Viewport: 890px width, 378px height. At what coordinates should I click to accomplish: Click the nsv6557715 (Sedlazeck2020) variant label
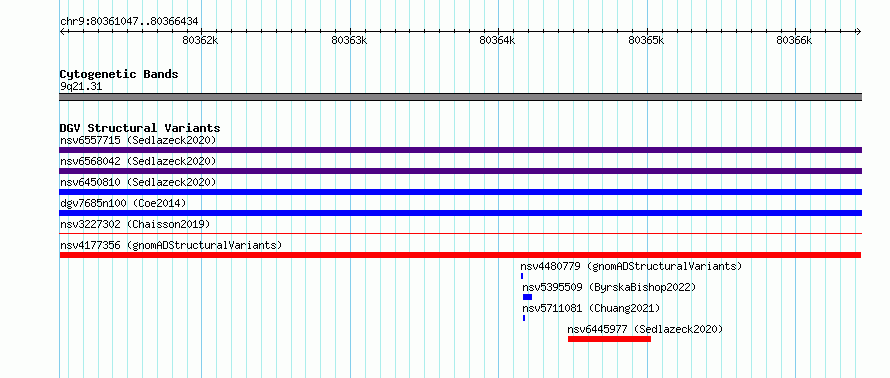(x=138, y=140)
